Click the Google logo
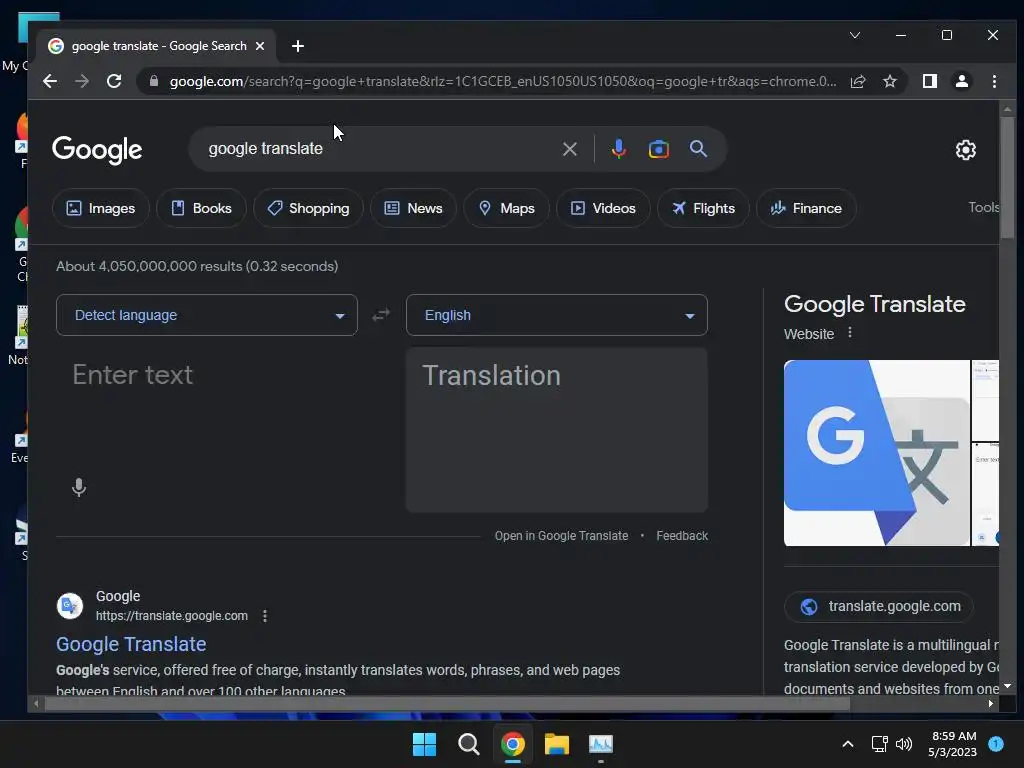This screenshot has width=1024, height=768. coord(97,150)
